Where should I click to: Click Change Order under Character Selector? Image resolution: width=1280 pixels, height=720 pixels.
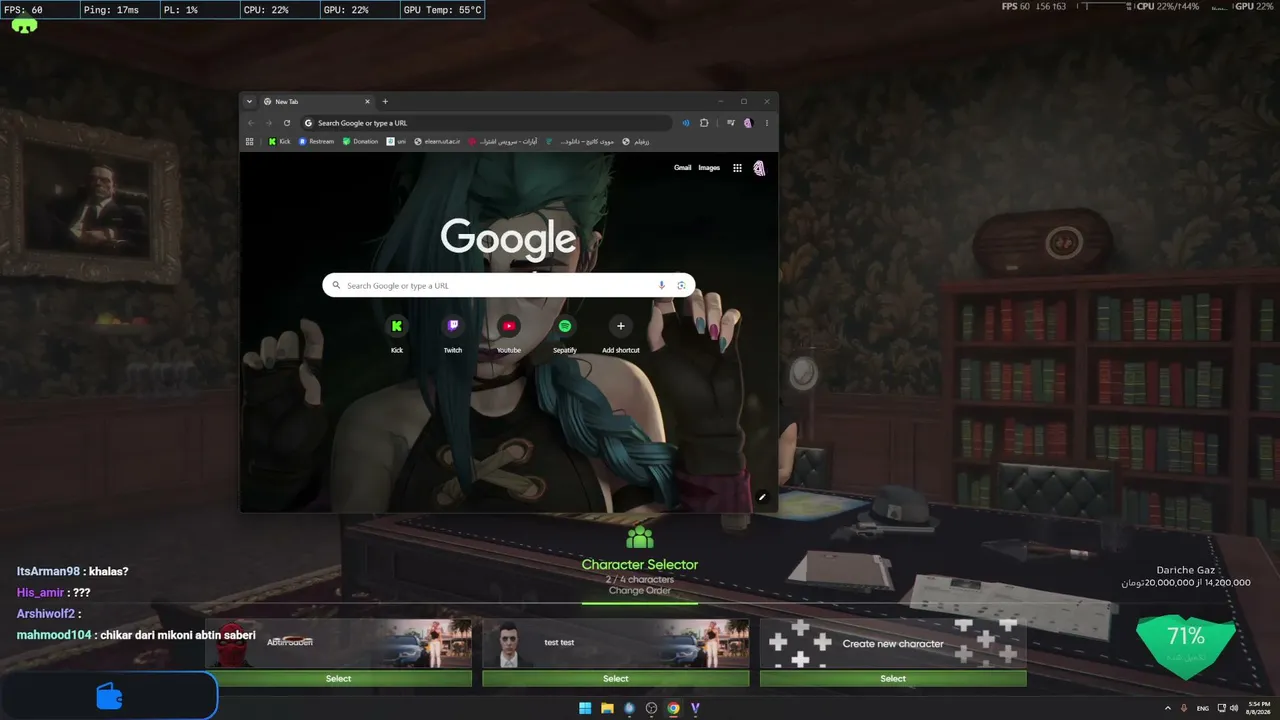(639, 591)
